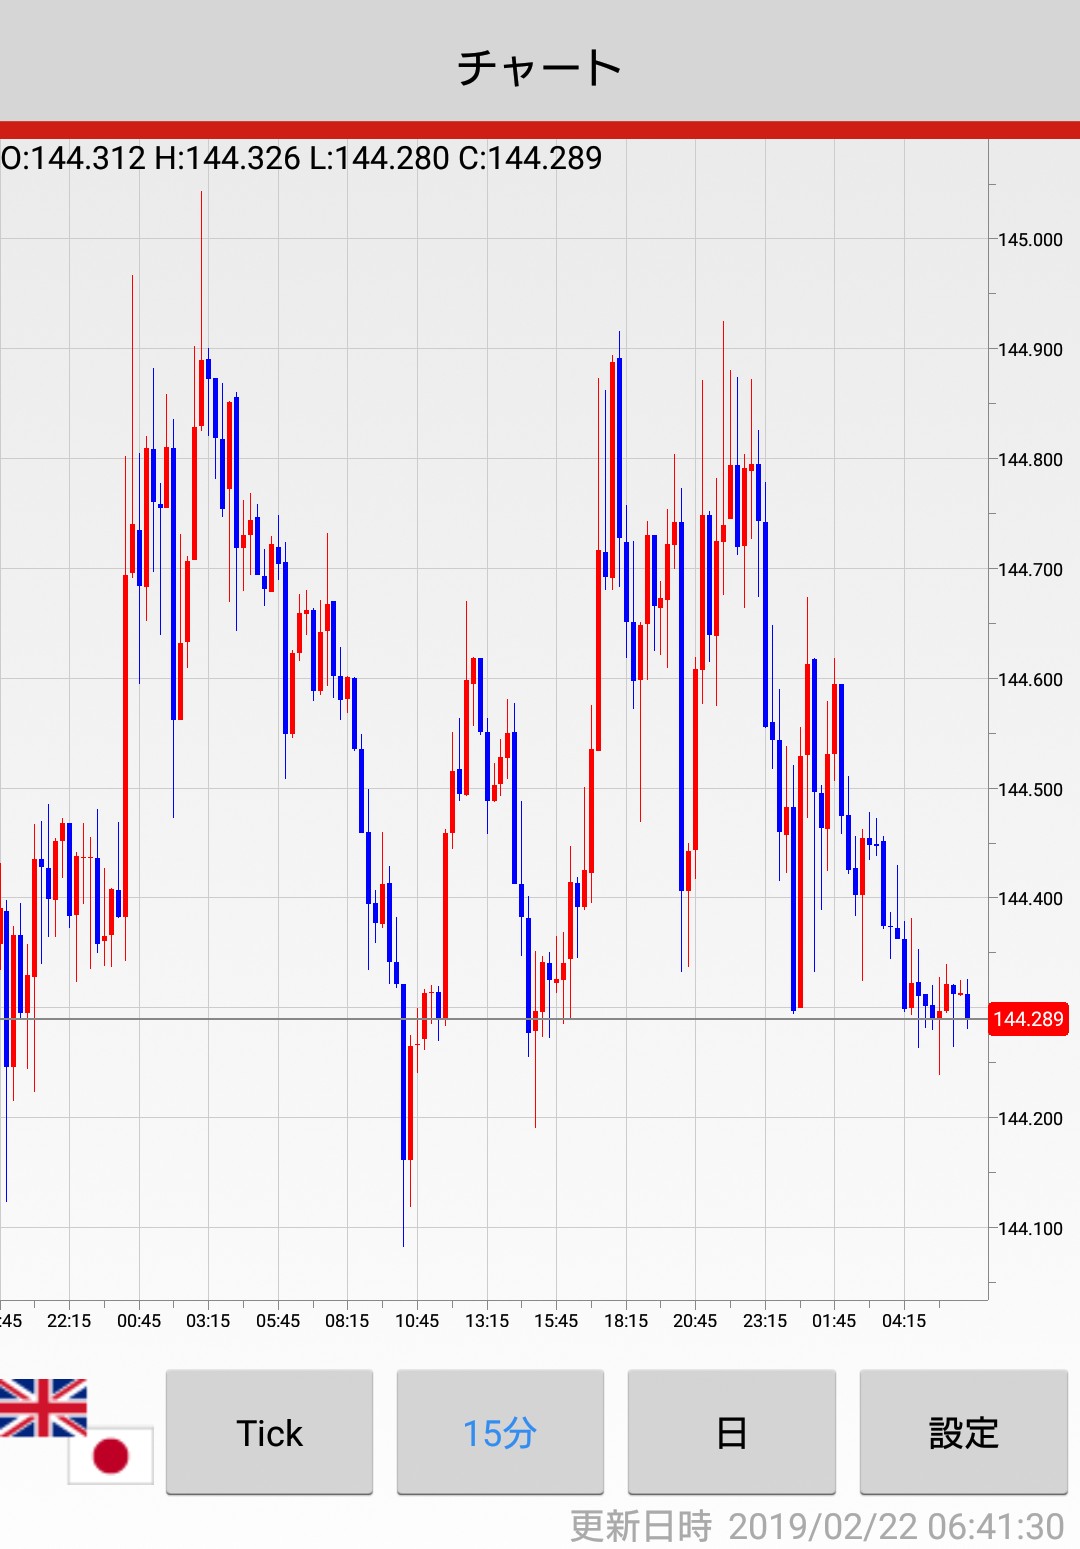Image resolution: width=1080 pixels, height=1549 pixels.
Task: Switch the chart to Tick view
Action: coord(269,1432)
